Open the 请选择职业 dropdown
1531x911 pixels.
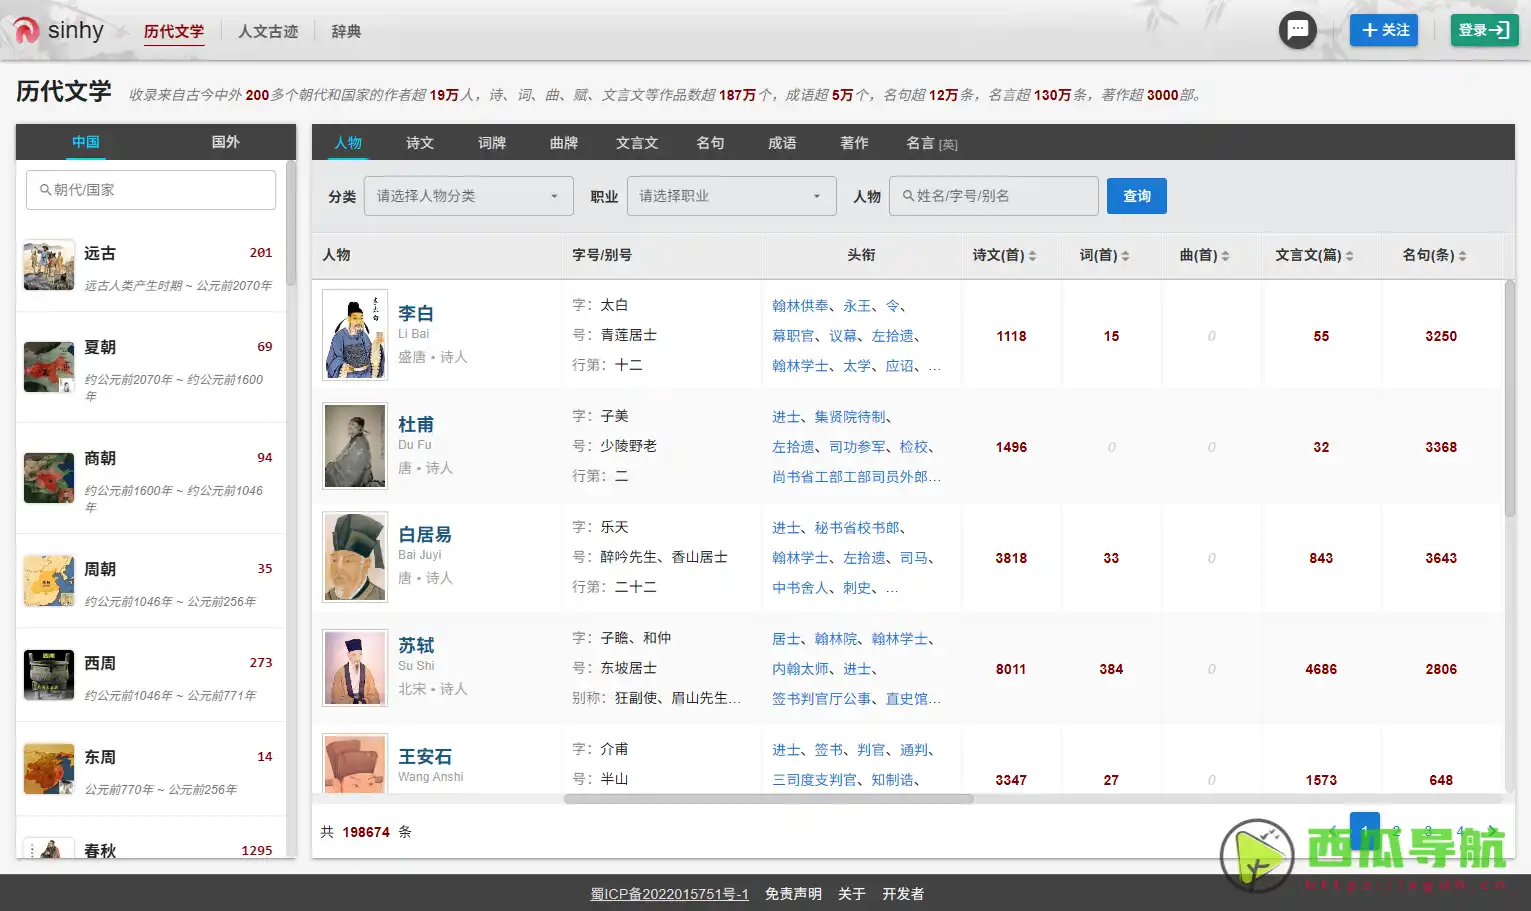pos(731,196)
